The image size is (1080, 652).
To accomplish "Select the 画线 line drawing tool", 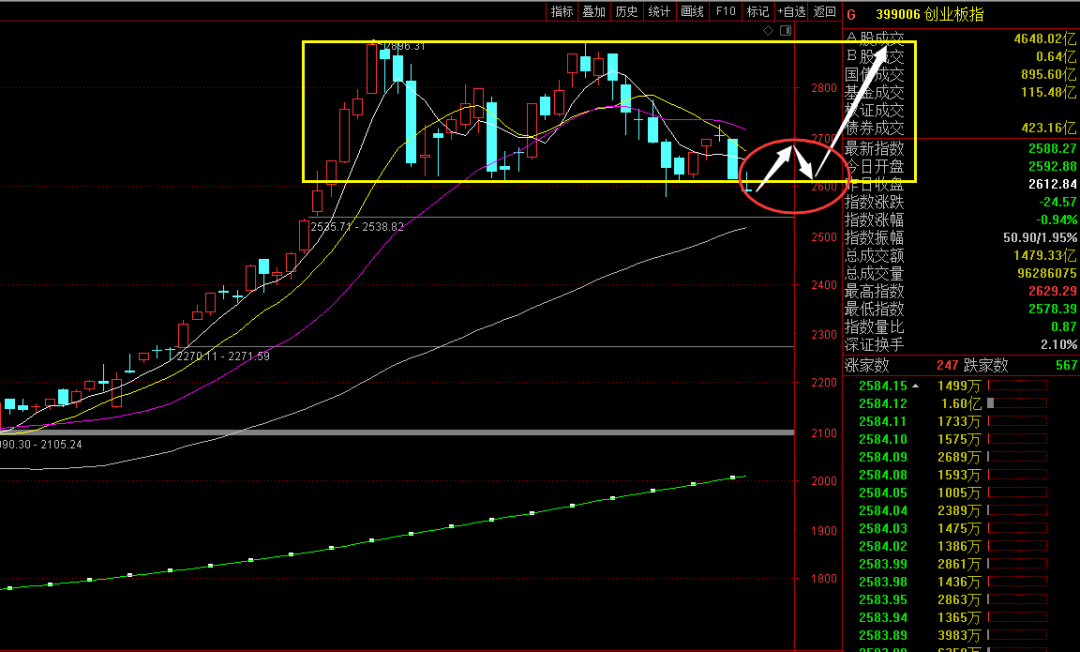I will tap(692, 11).
